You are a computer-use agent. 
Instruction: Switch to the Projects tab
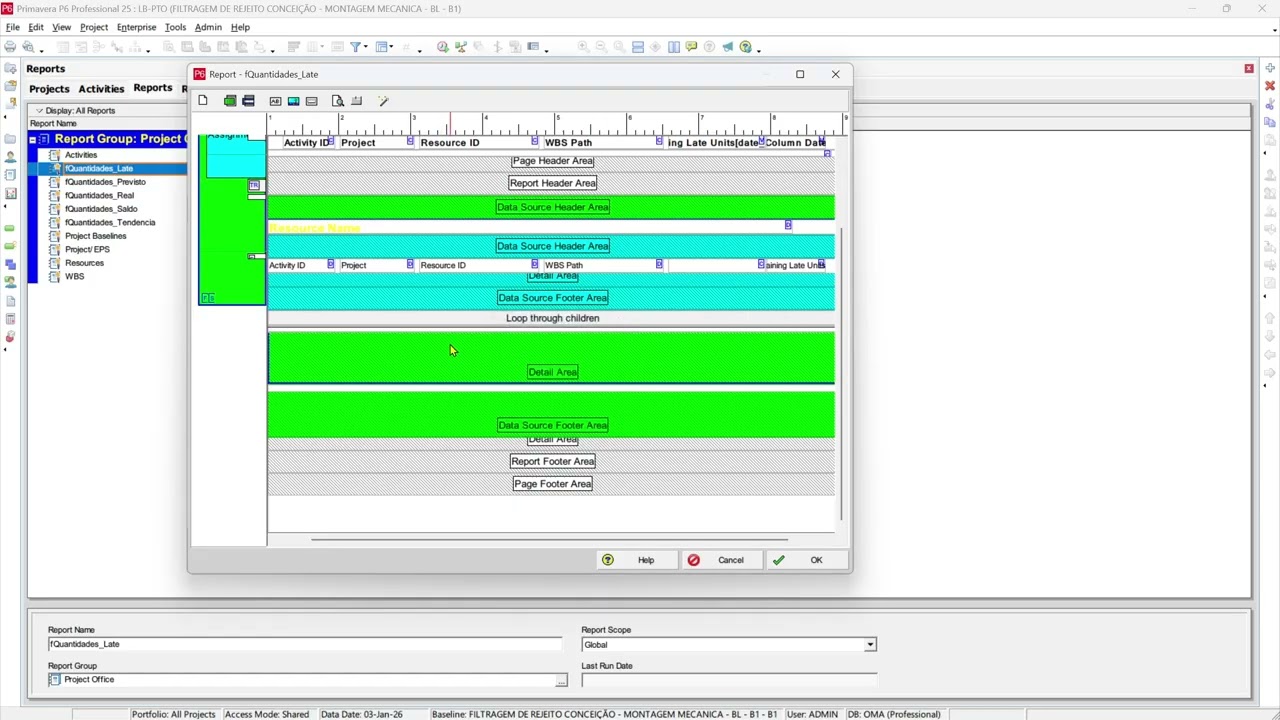(x=49, y=89)
